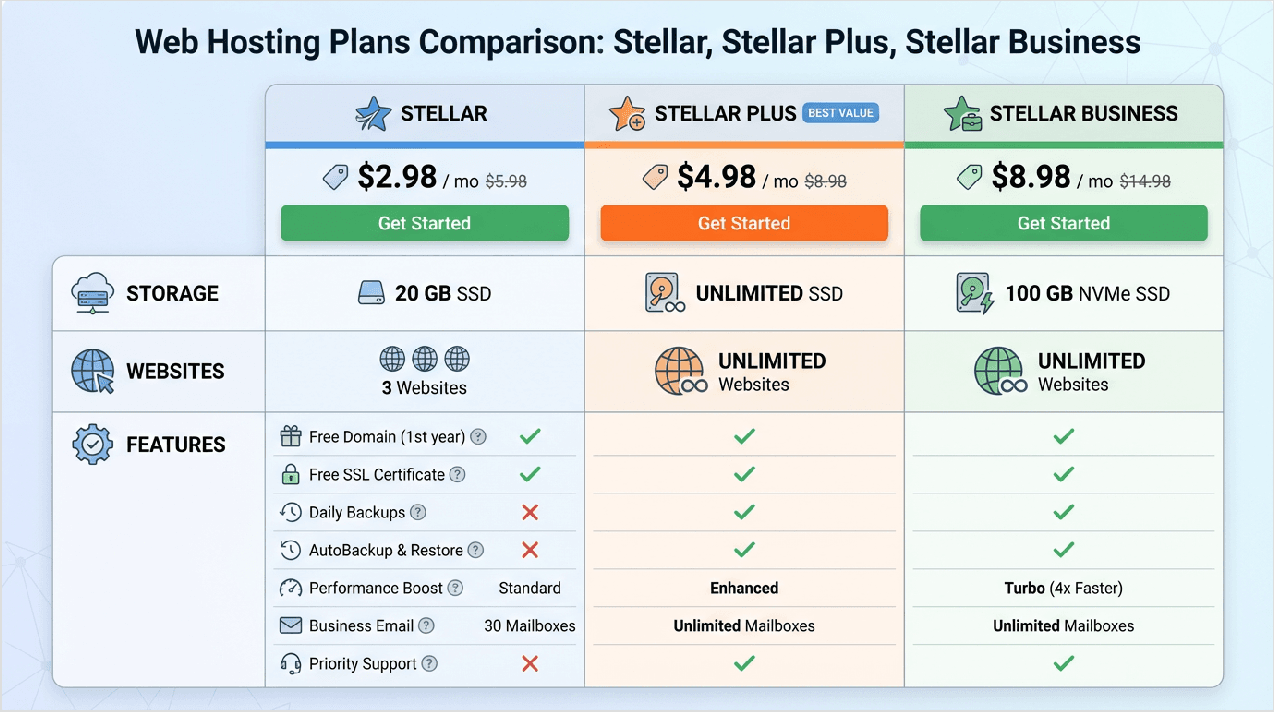
Task: Click the Daily Backups info icon
Action: pyautogui.click(x=418, y=512)
